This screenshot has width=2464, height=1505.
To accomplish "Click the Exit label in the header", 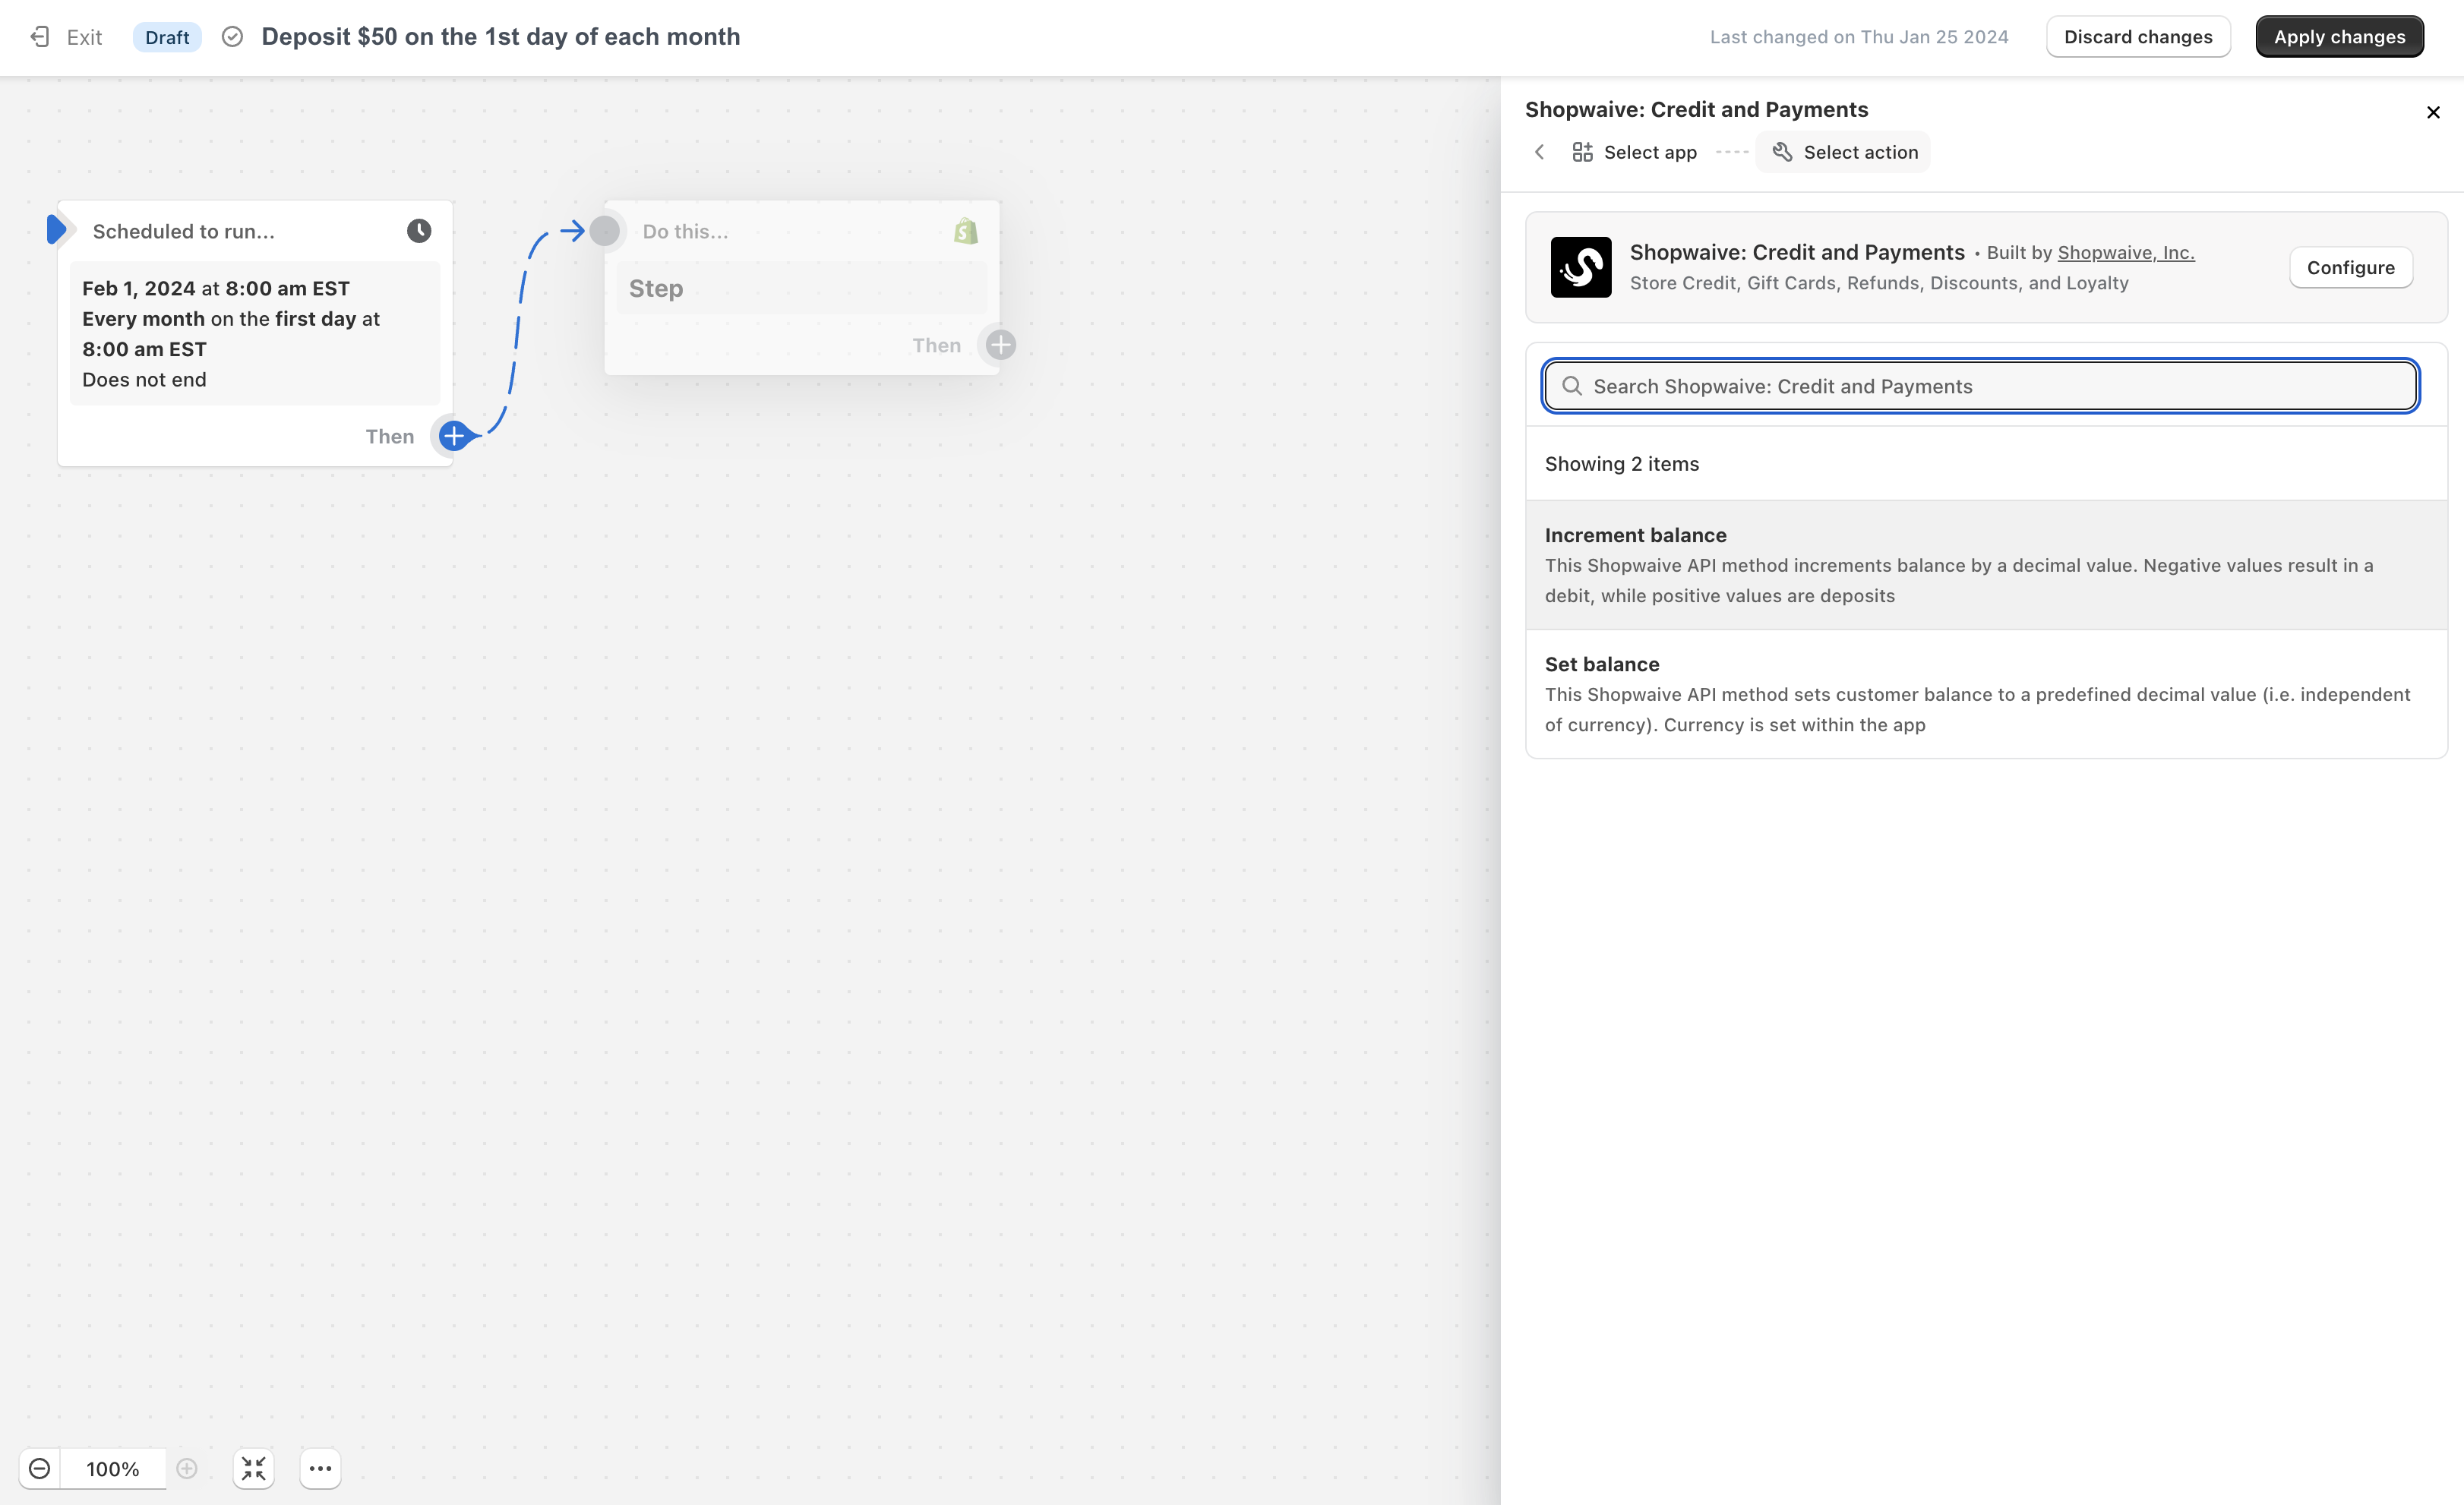I will [x=84, y=37].
